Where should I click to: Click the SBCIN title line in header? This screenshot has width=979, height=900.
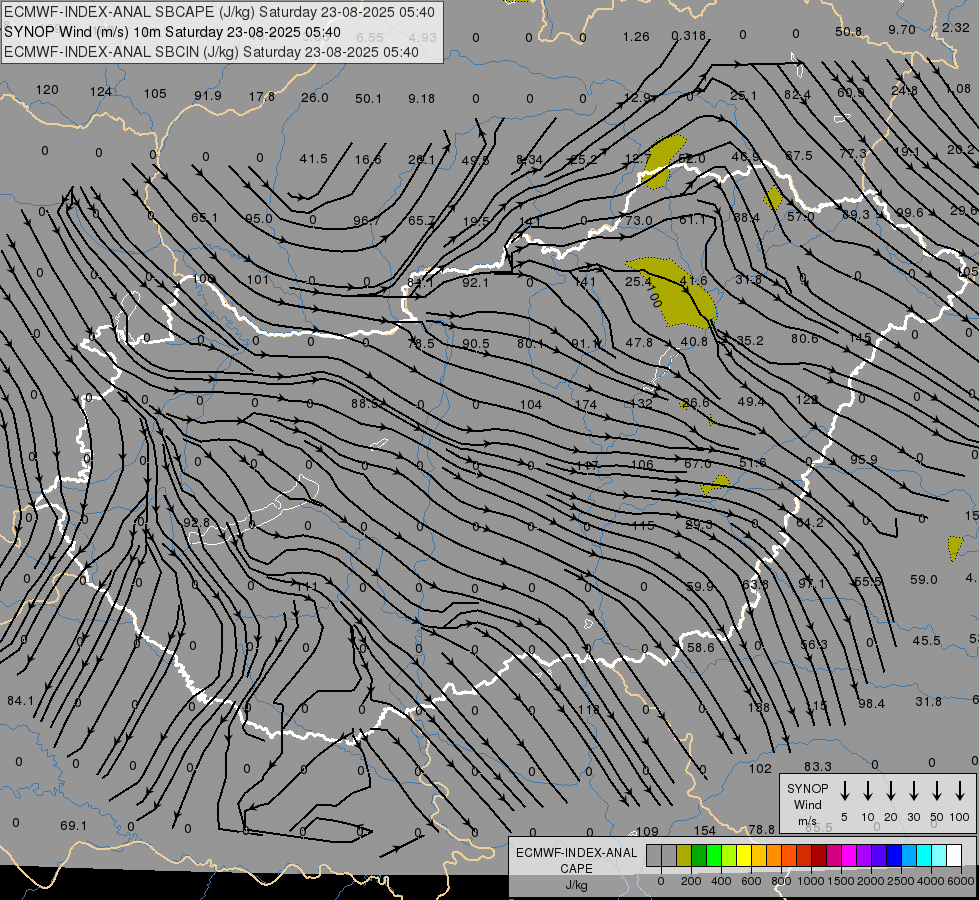[x=211, y=52]
